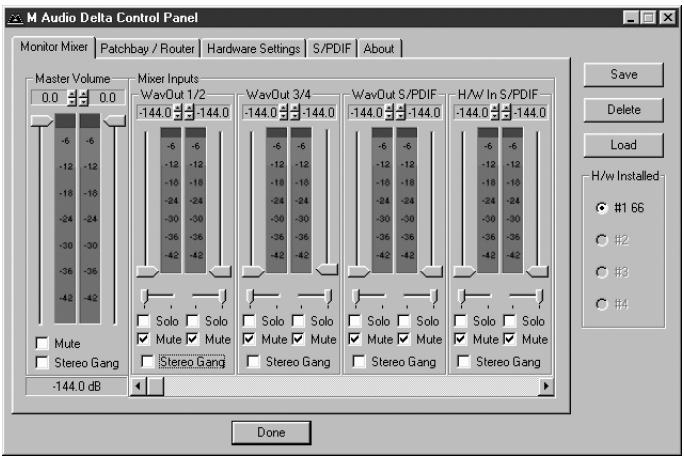Image resolution: width=684 pixels, height=459 pixels.
Task: Click WavOut 3/4 right fader handle
Action: pos(326,269)
